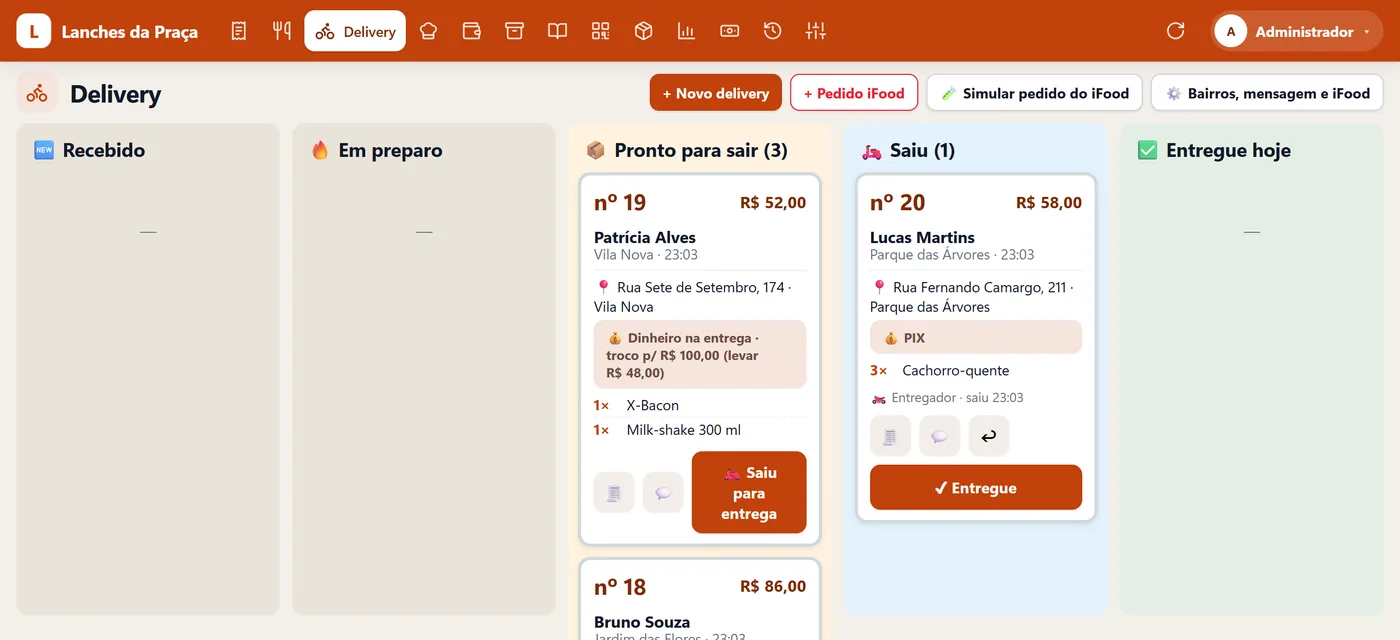Click the X-Bacon item line
Image resolution: width=1400 pixels, height=640 pixels.
pyautogui.click(x=700, y=405)
